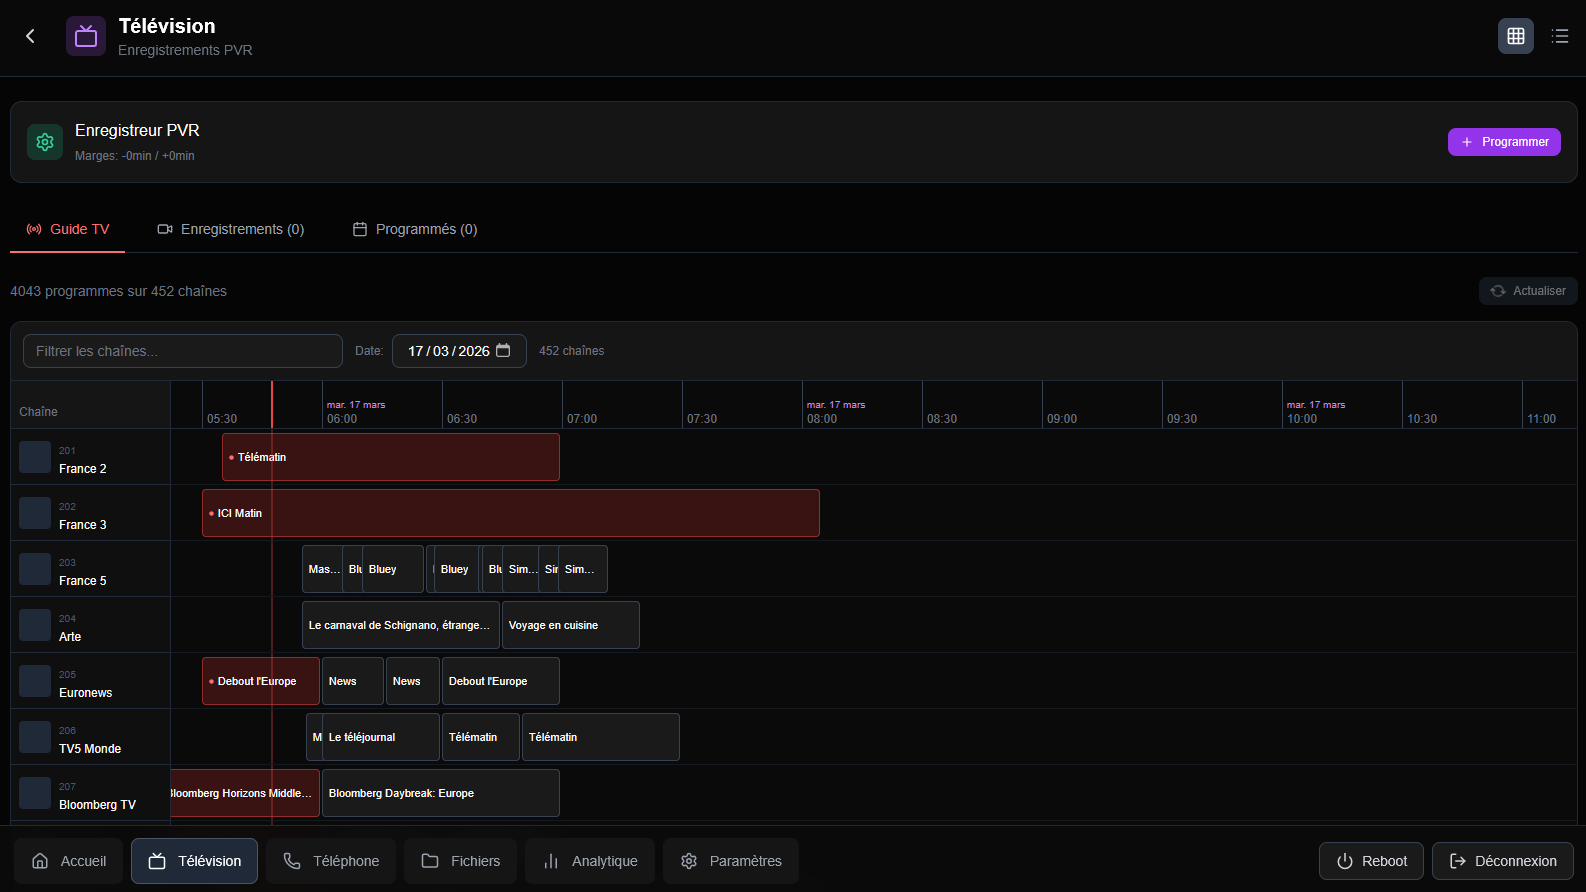Open the second Télématin on TV5 Monde

click(601, 737)
